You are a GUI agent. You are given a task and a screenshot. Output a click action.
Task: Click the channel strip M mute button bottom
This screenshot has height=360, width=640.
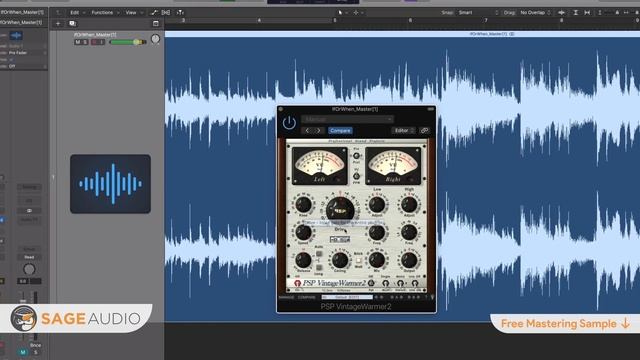coord(23,352)
